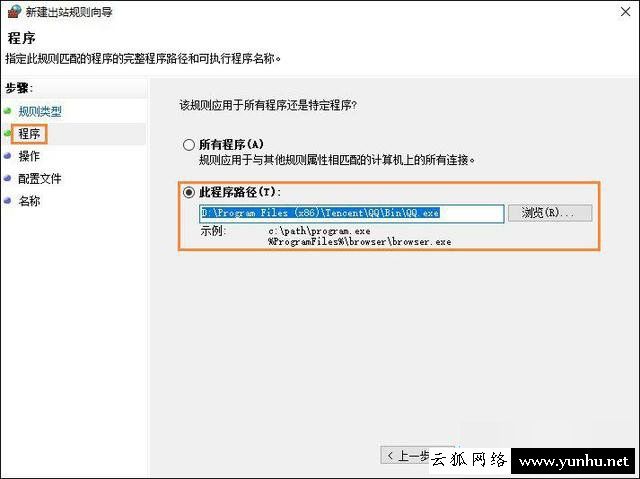Select the 程序 step in the sidebar
640x479 pixels.
(x=29, y=134)
